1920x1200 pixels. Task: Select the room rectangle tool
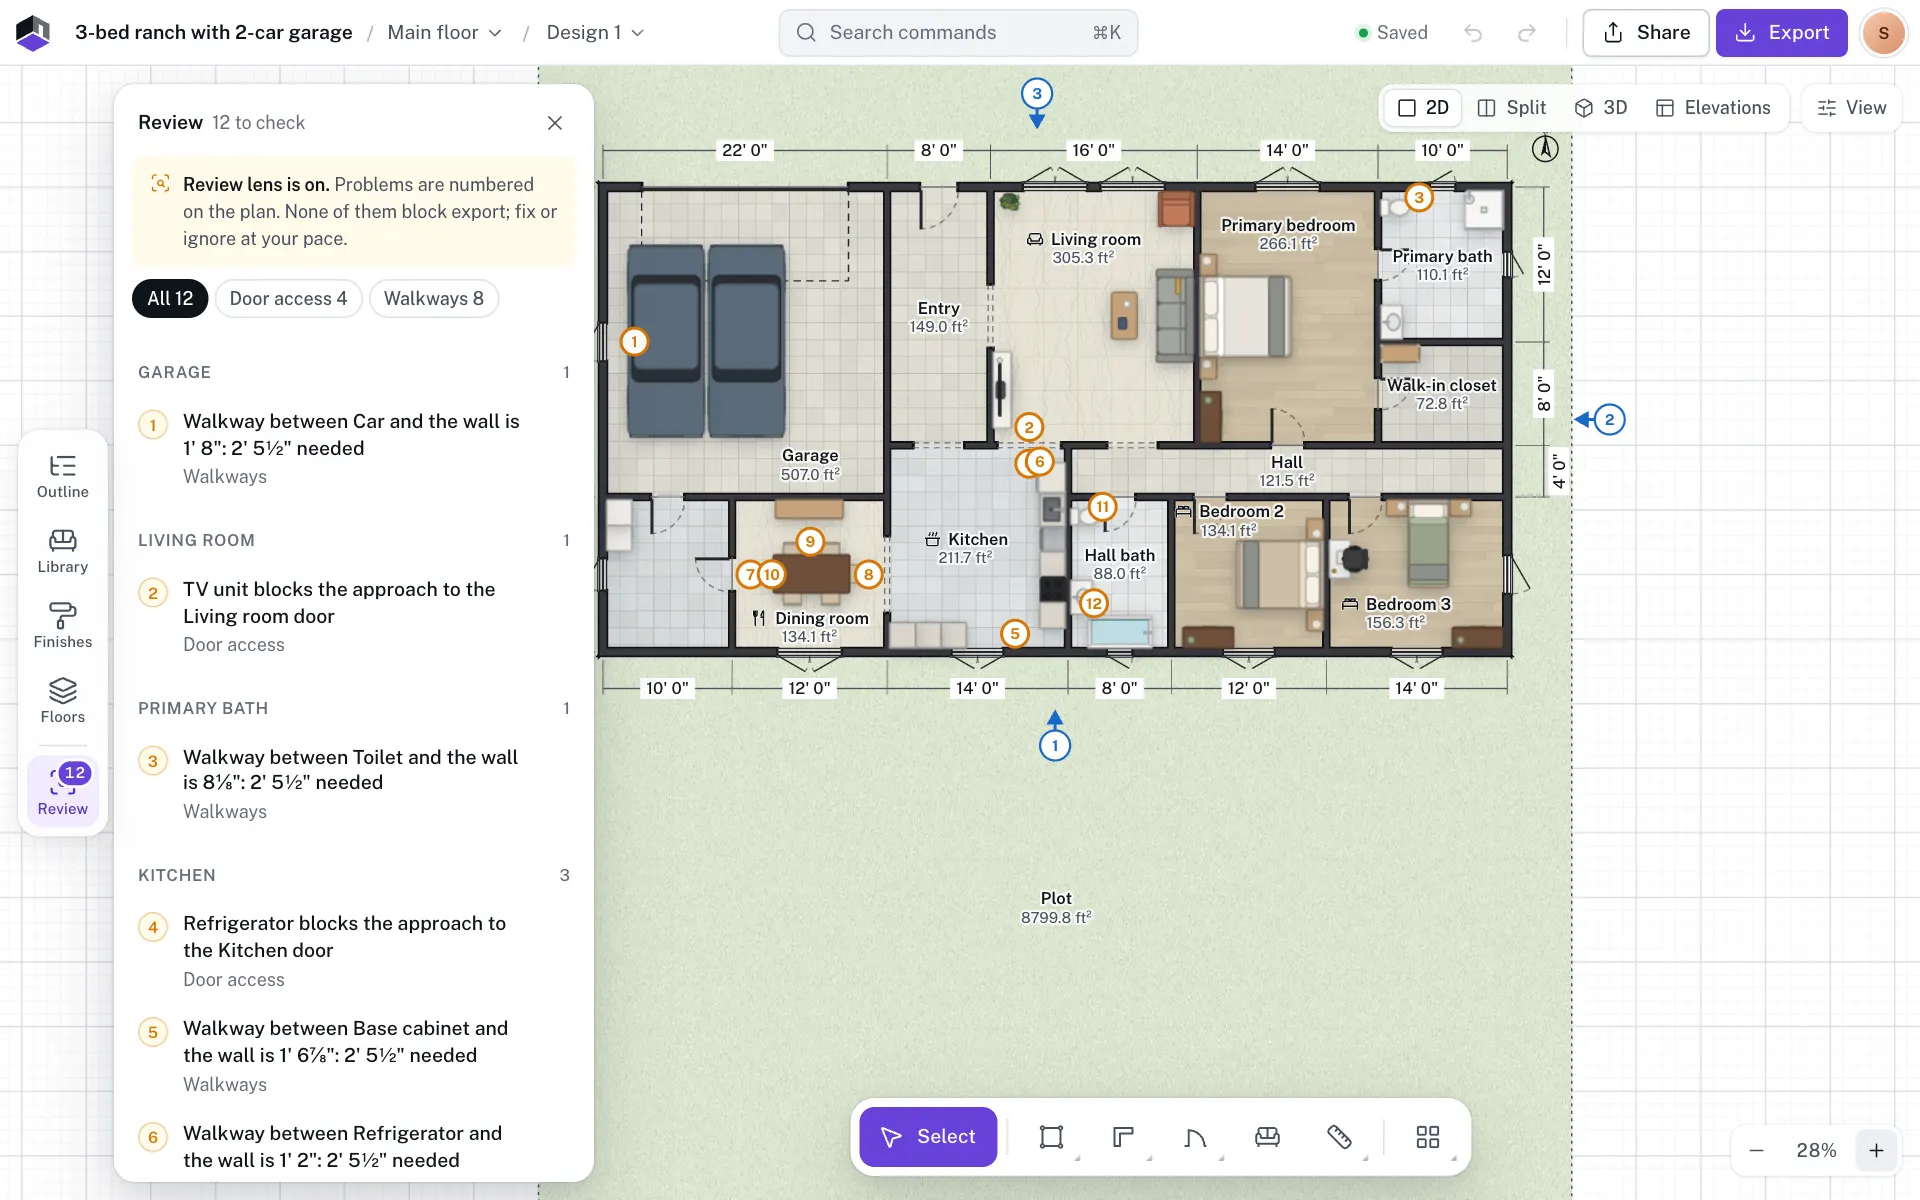[1051, 1137]
